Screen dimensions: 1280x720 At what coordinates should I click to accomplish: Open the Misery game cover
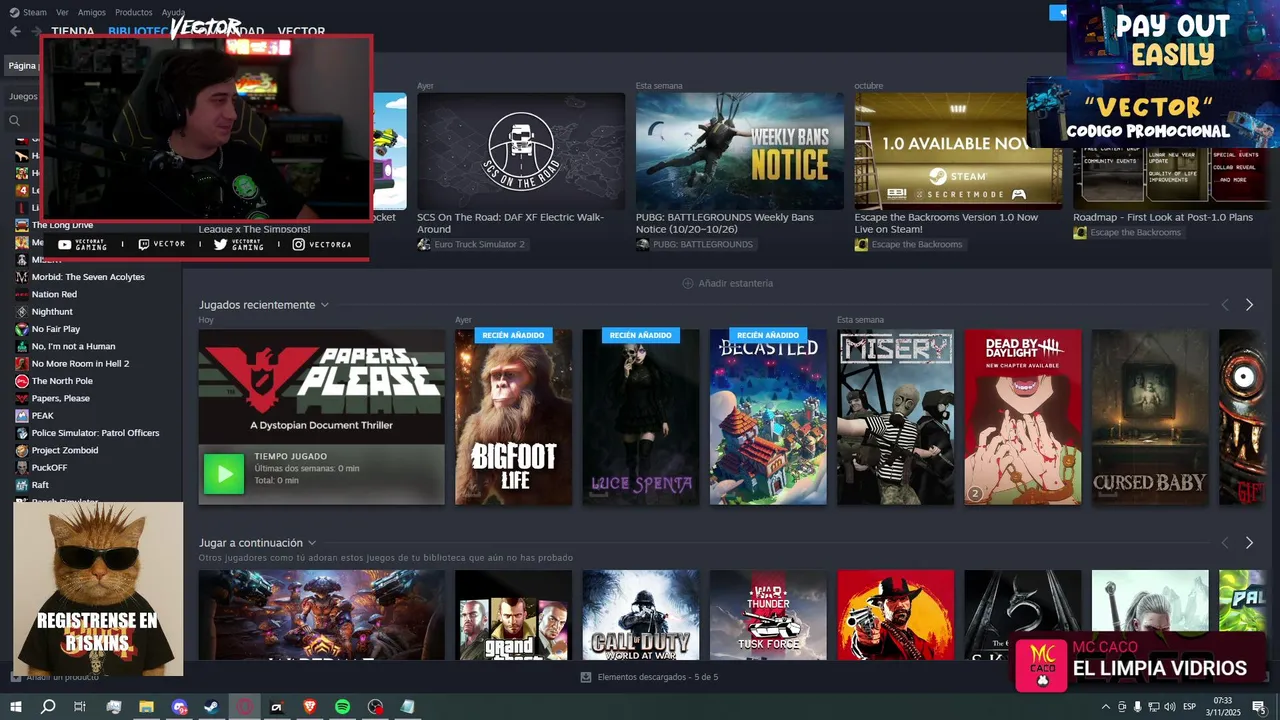[x=896, y=417]
